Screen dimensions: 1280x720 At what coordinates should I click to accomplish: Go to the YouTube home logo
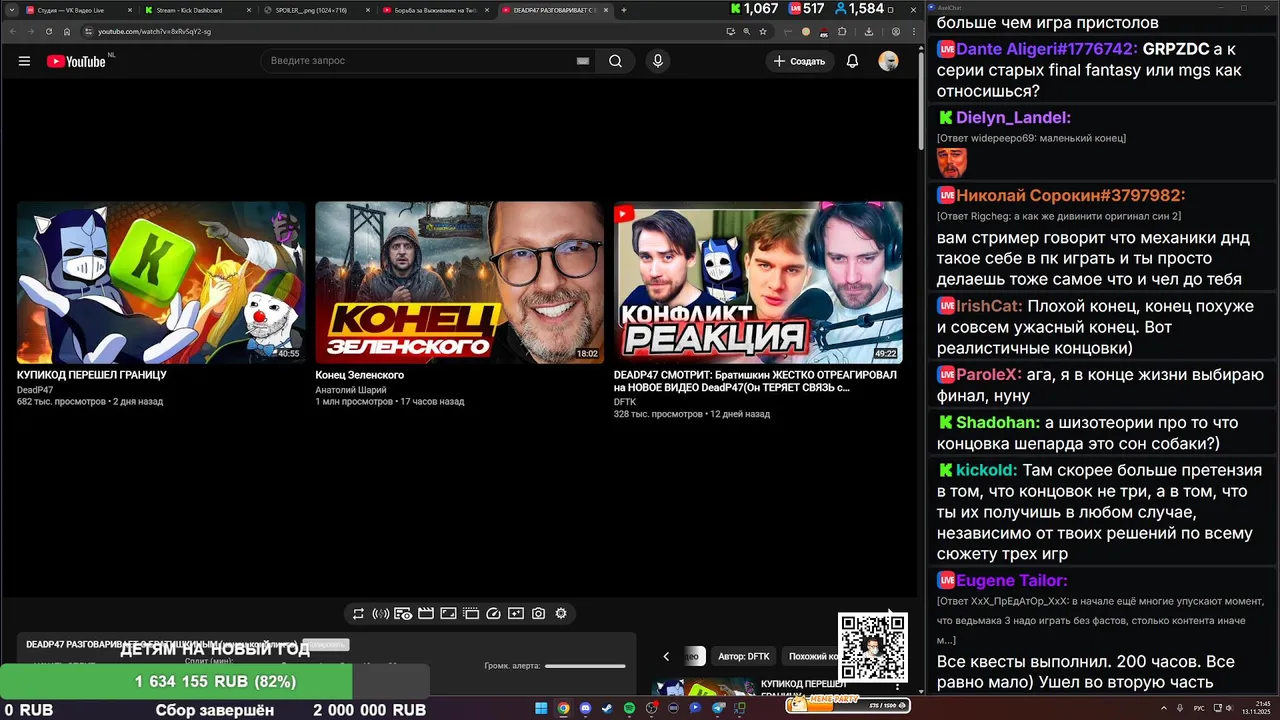[x=76, y=61]
